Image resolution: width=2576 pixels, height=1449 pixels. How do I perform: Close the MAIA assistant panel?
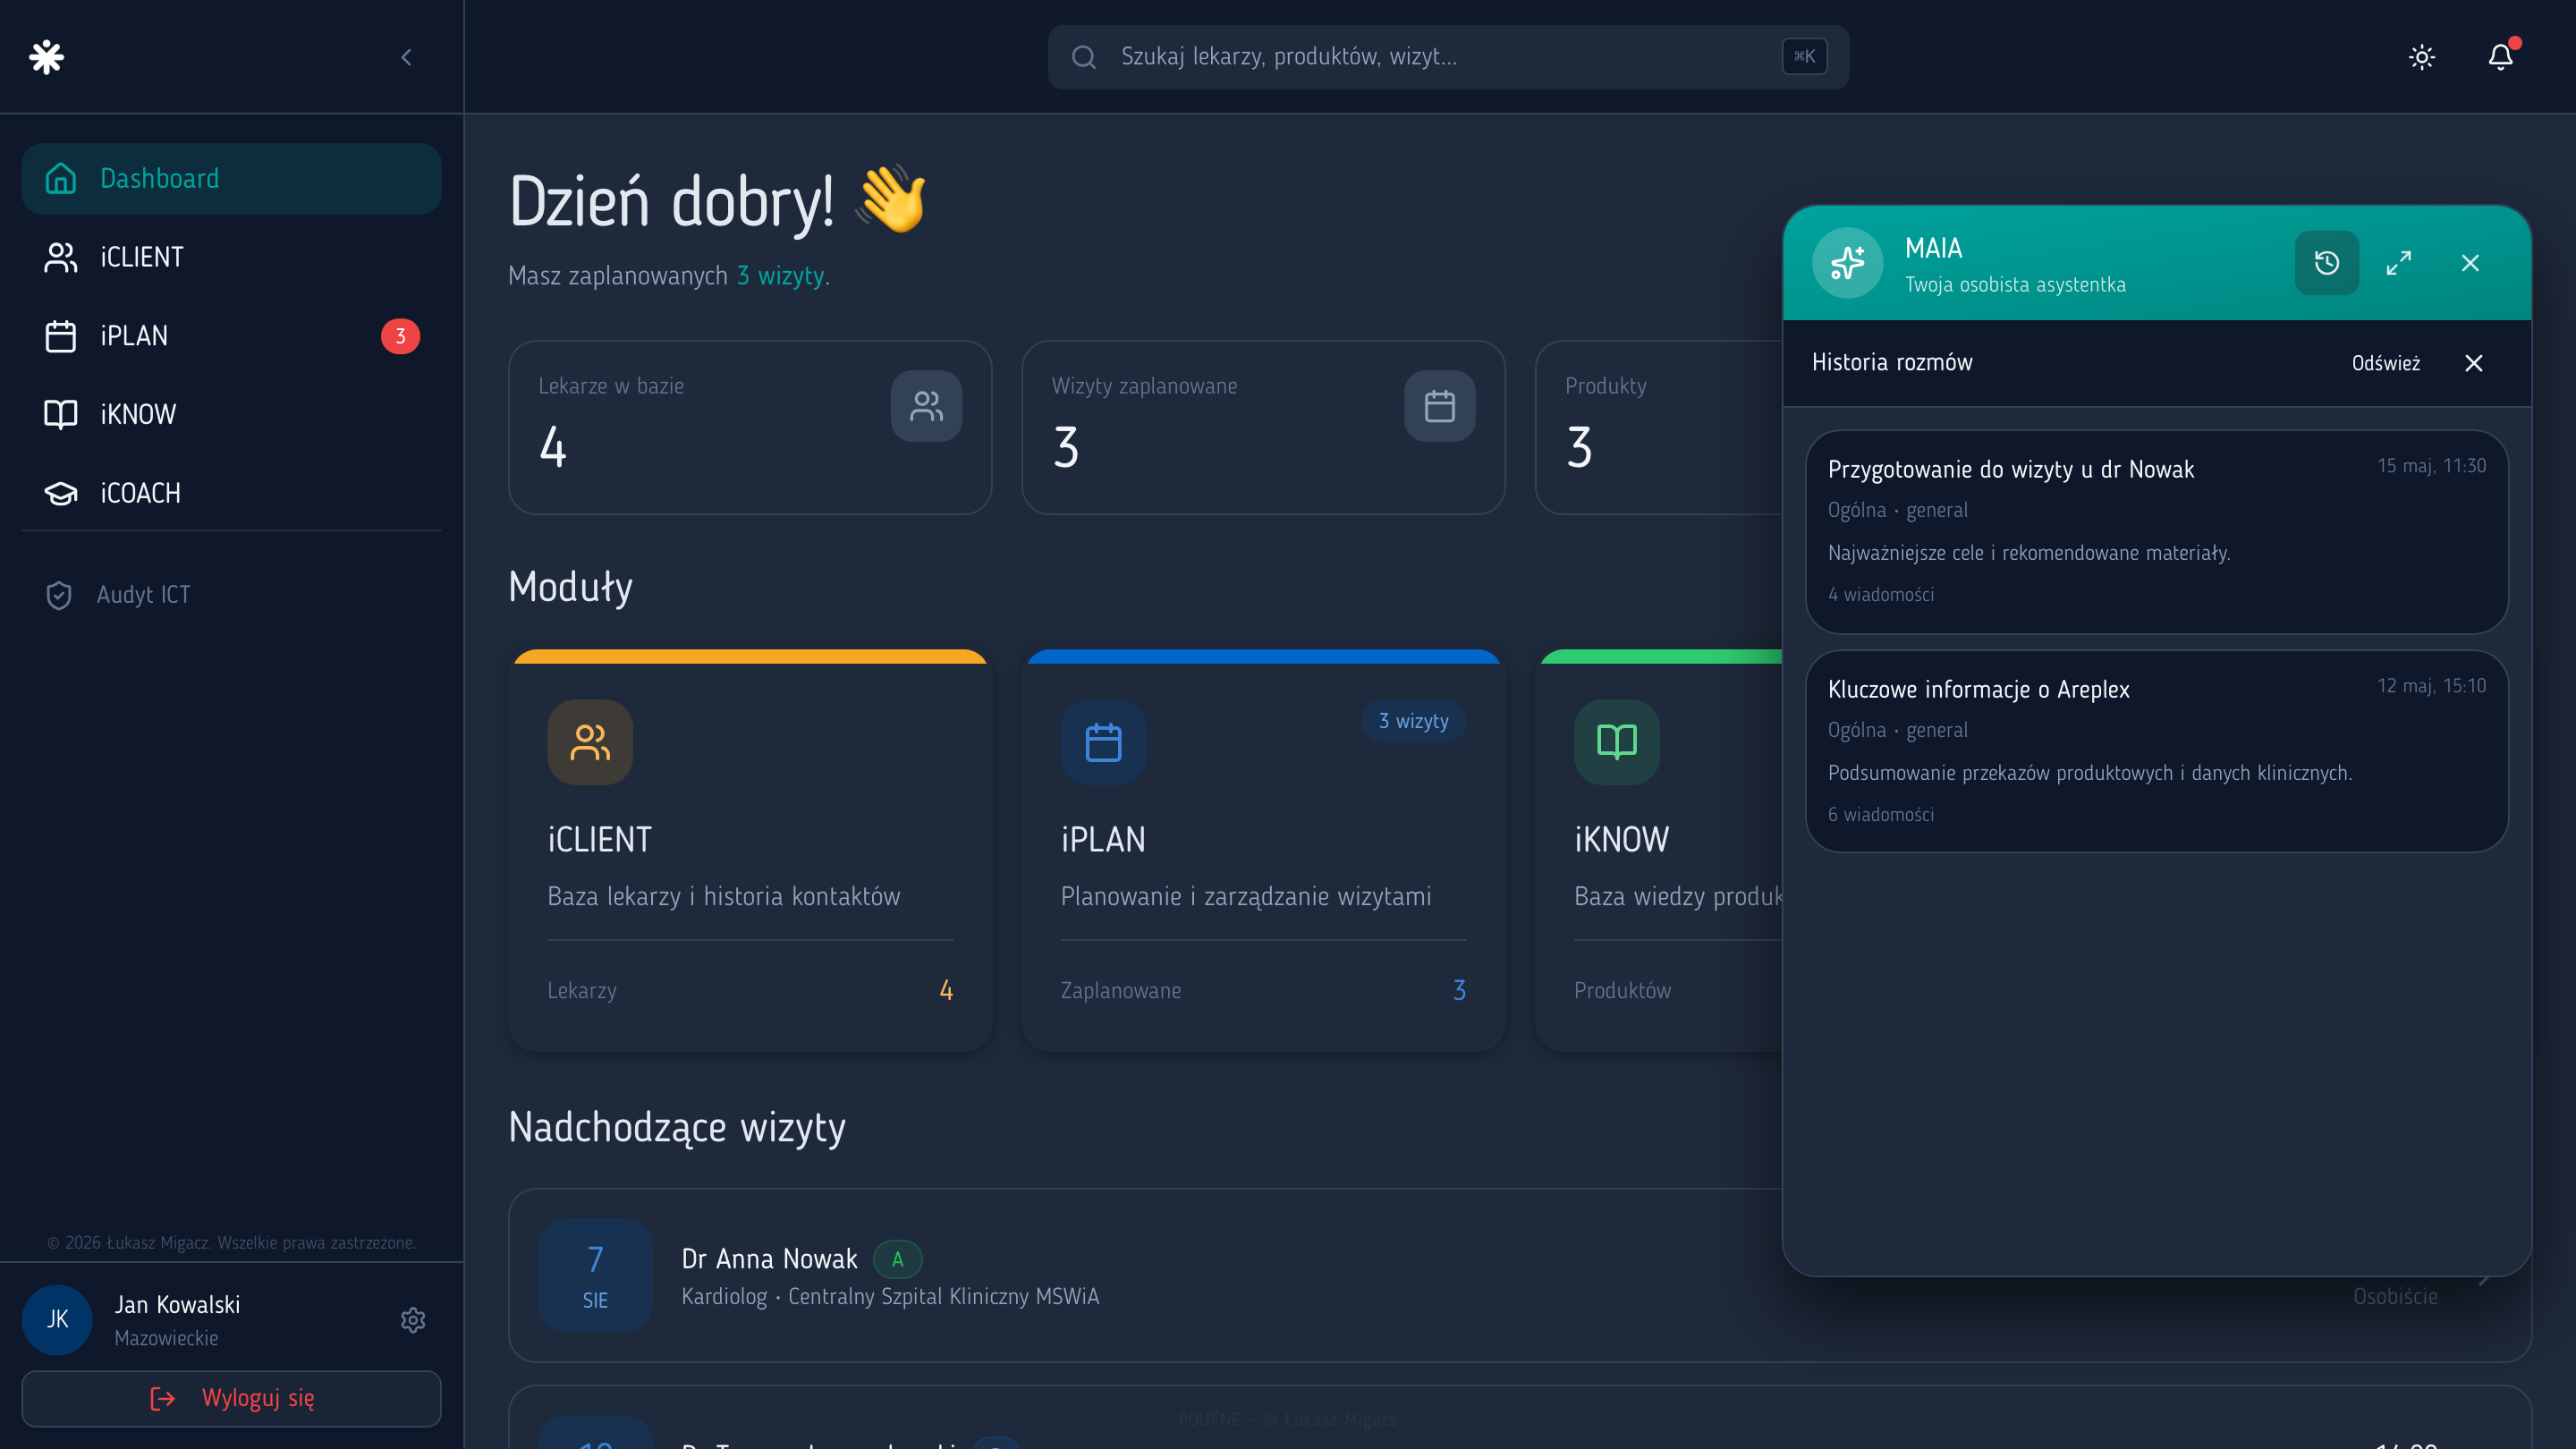(x=2470, y=263)
